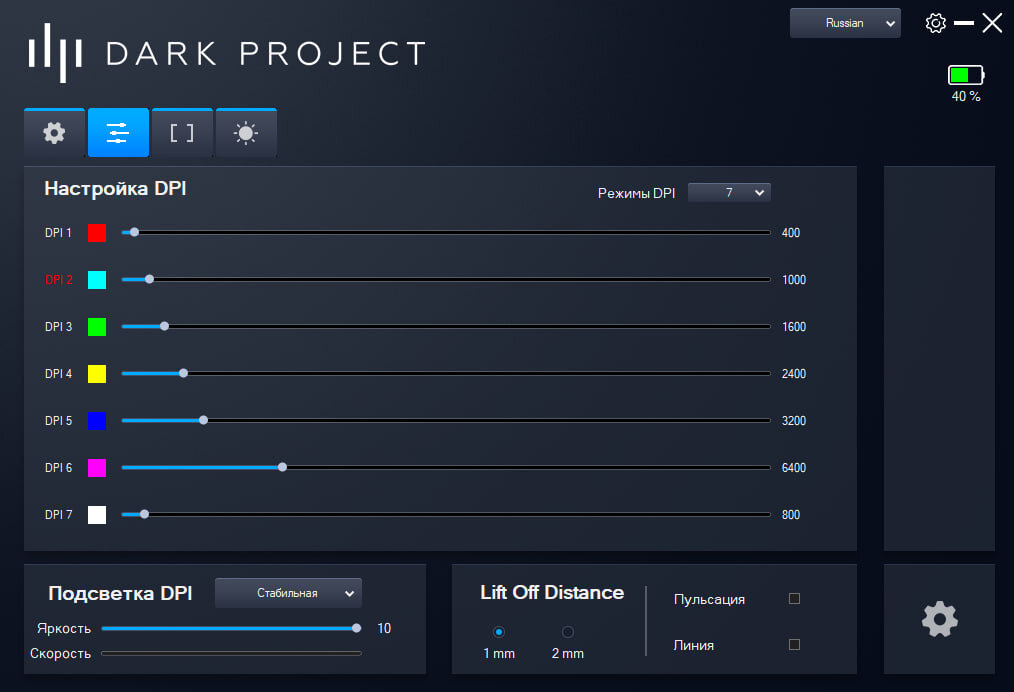Click the DPI 3 slider handle
1014x692 pixels.
coord(164,326)
